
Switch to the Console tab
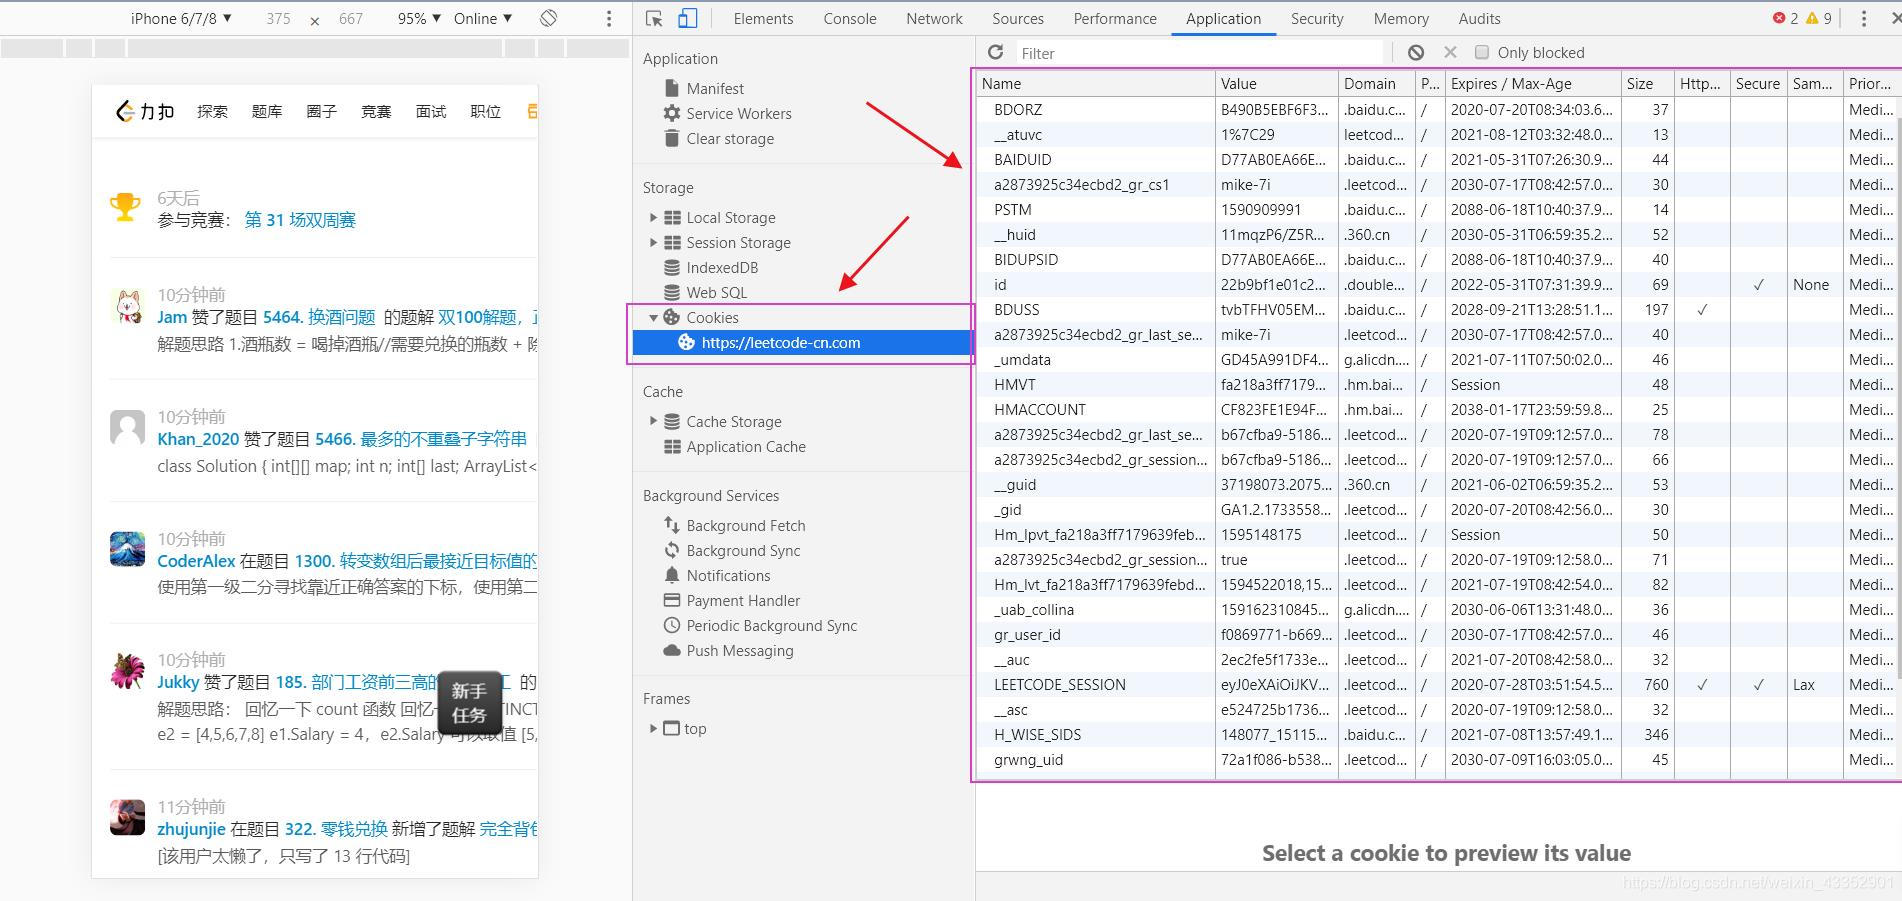click(850, 18)
